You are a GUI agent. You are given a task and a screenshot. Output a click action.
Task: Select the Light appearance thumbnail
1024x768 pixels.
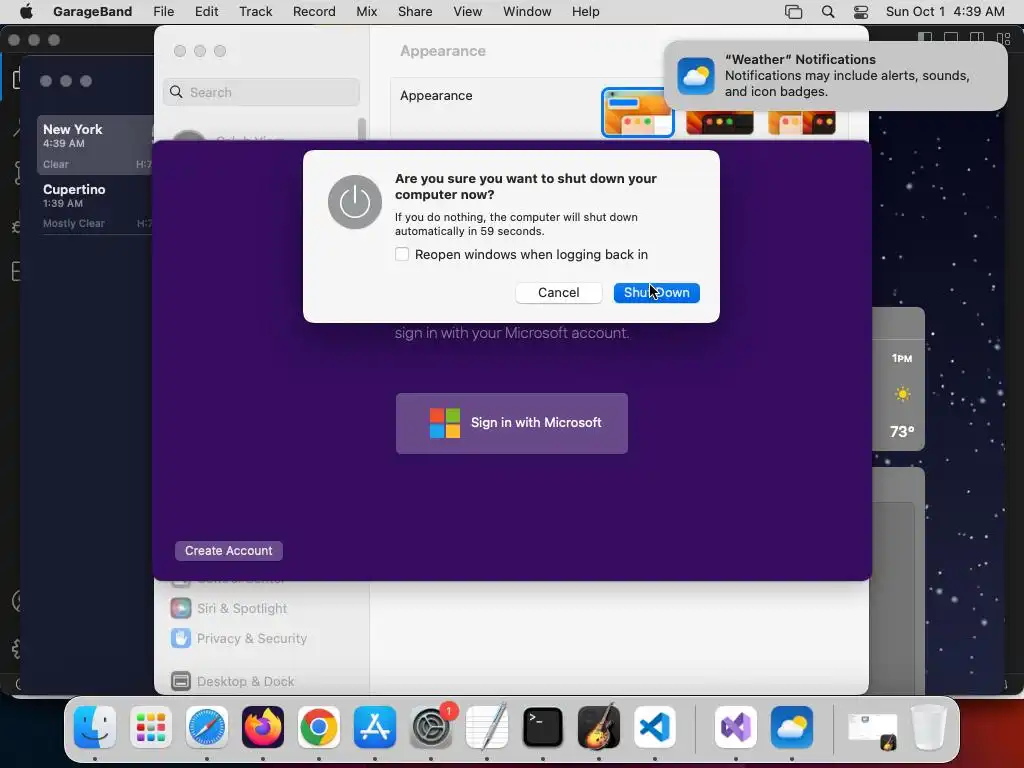tap(637, 113)
